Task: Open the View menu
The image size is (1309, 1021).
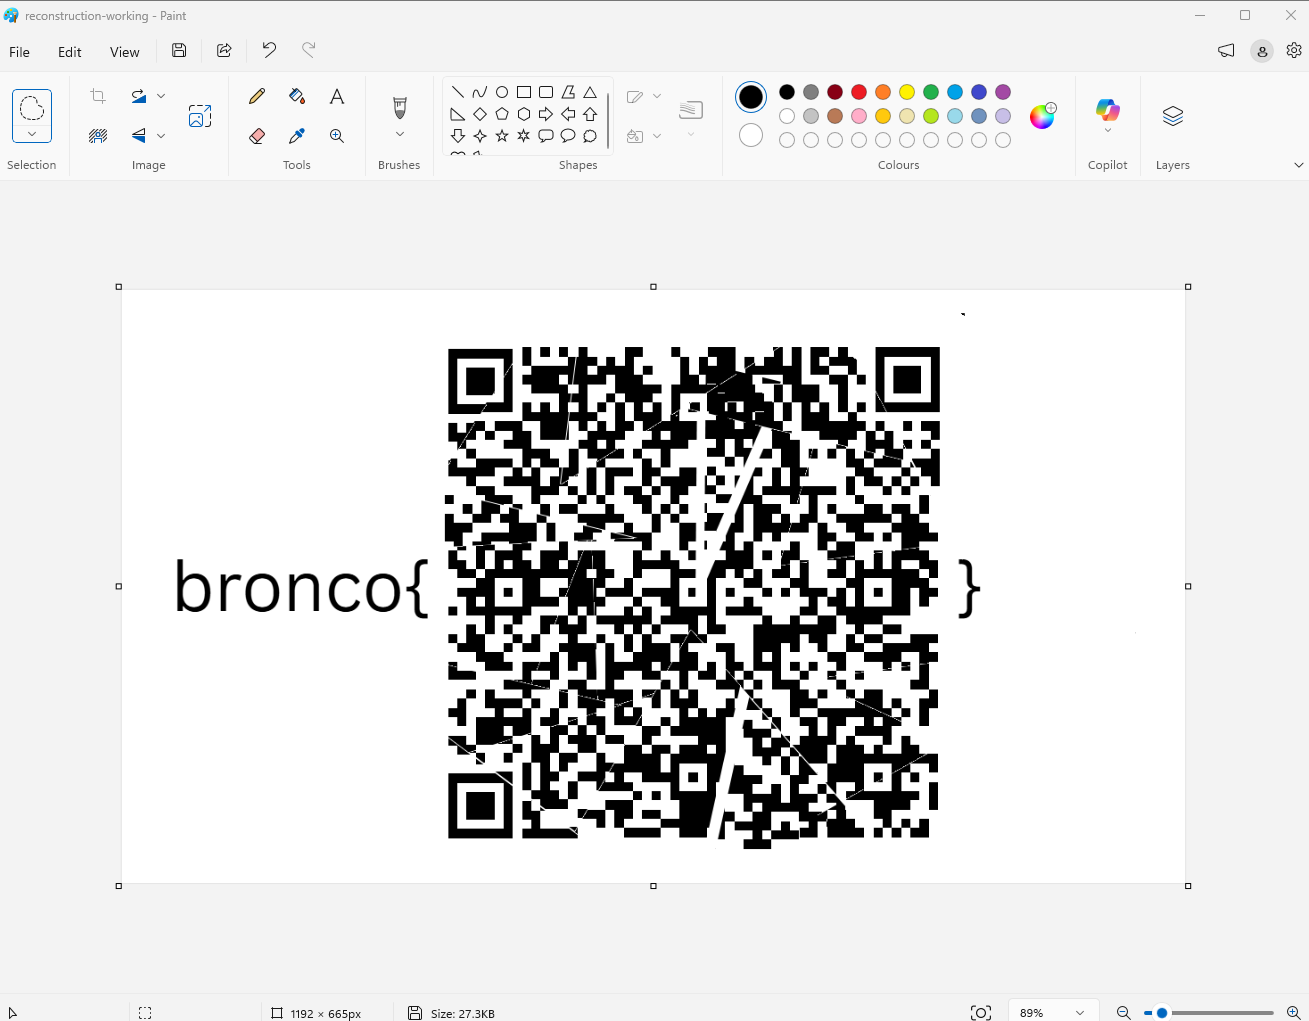Action: (x=125, y=52)
